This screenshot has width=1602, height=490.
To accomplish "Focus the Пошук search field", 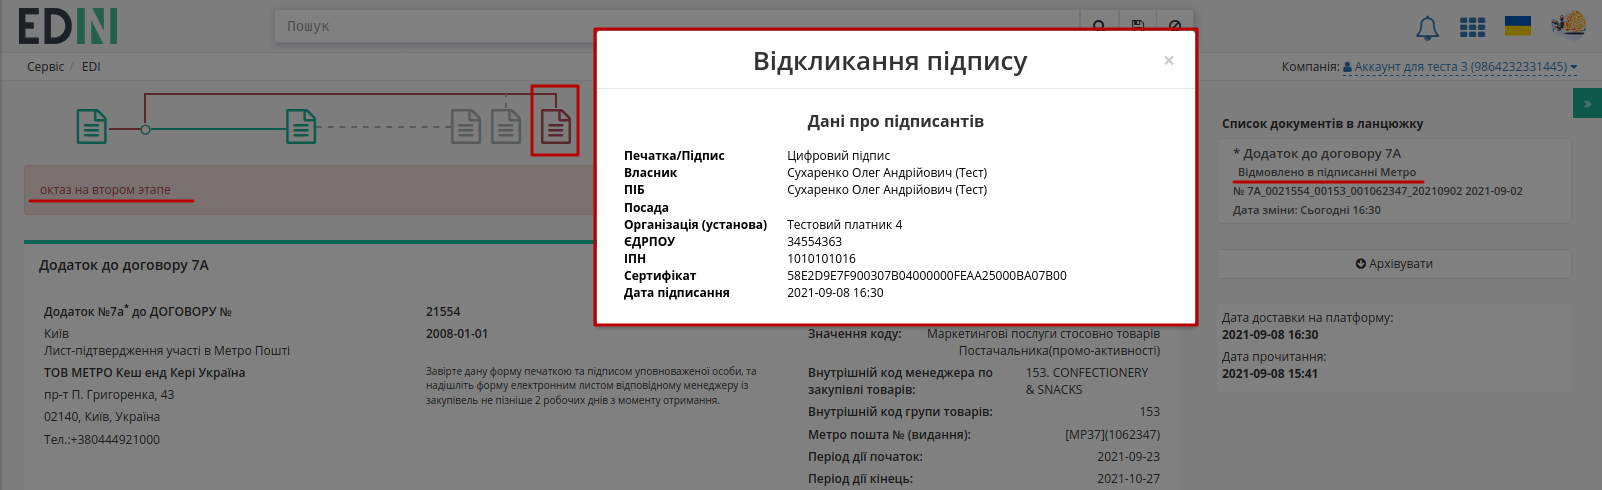I will 675,26.
